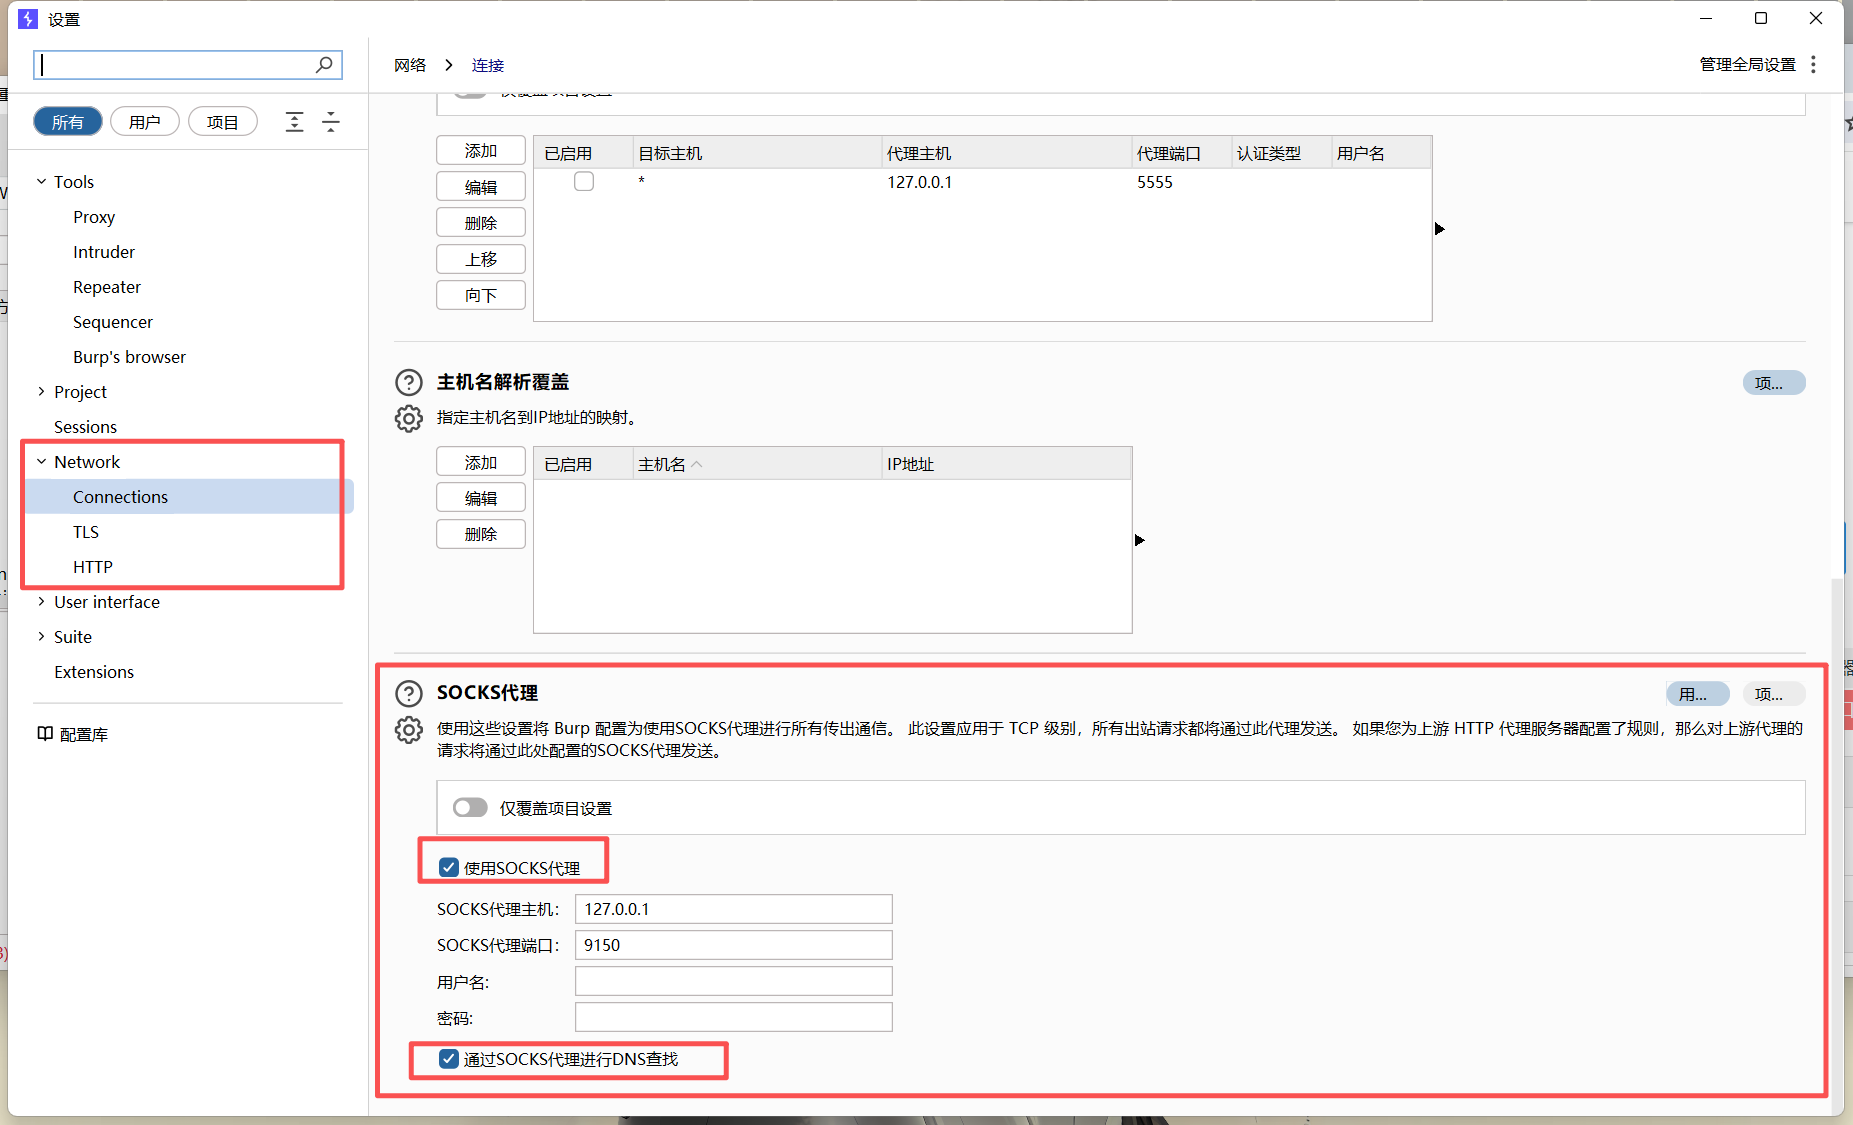Toggle the 仅覆盖项目设置 switch
1853x1125 pixels.
pyautogui.click(x=470, y=807)
